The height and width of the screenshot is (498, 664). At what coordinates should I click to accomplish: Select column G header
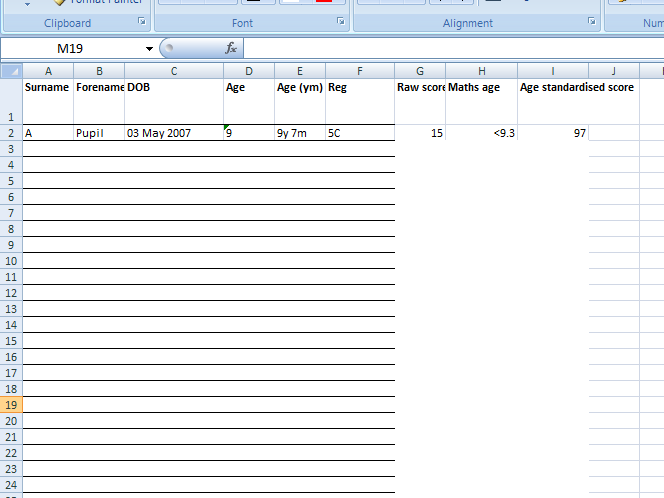tap(420, 71)
